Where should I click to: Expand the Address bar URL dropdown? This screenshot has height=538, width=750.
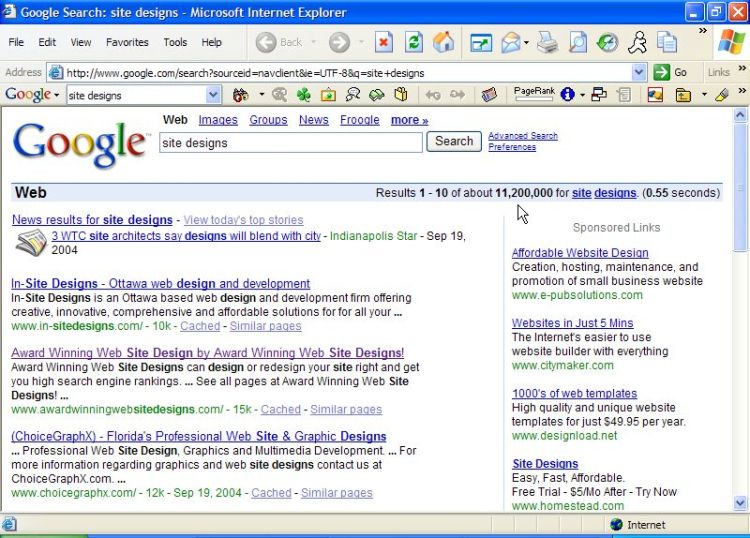pyautogui.click(x=639, y=73)
